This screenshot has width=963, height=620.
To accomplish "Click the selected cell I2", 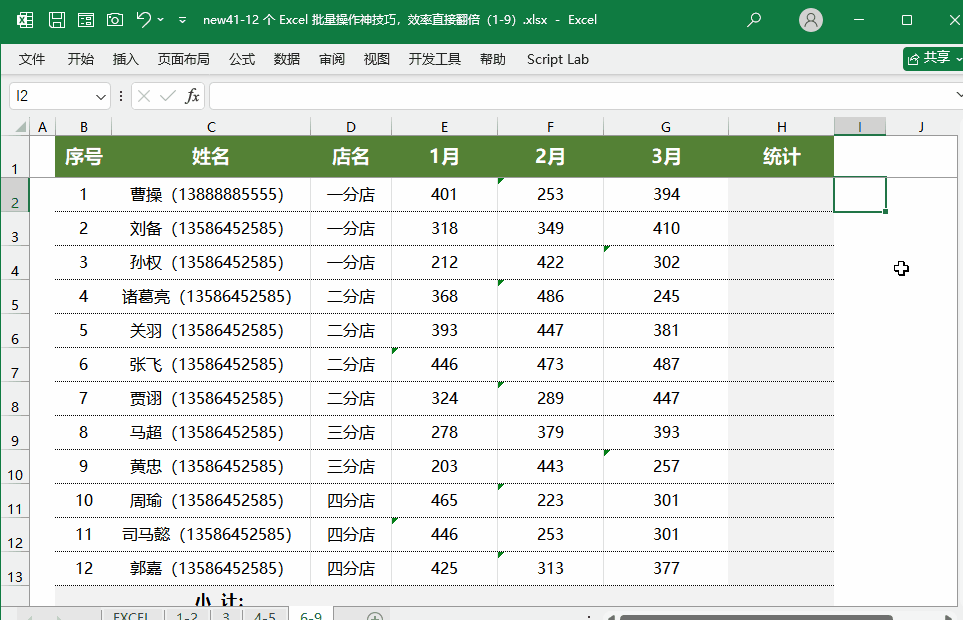I will click(860, 195).
